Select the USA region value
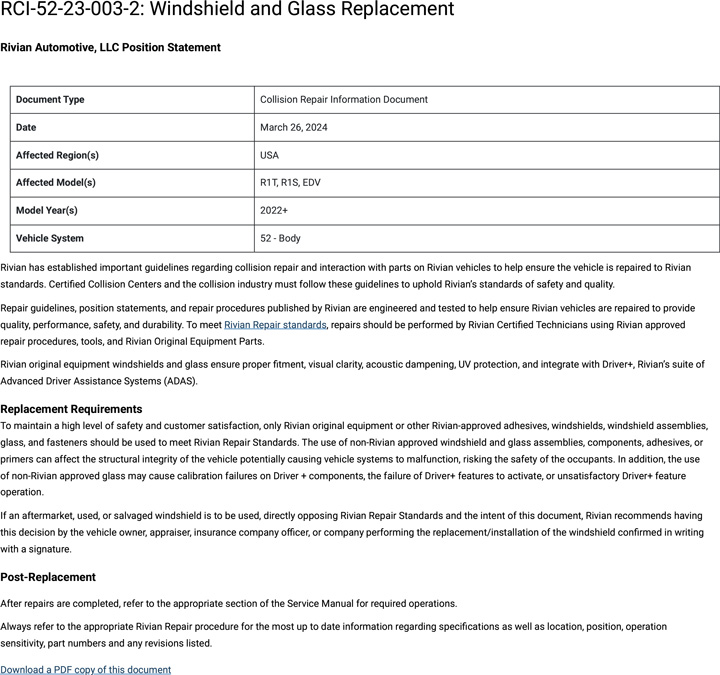The image size is (720, 675). pyautogui.click(x=270, y=155)
